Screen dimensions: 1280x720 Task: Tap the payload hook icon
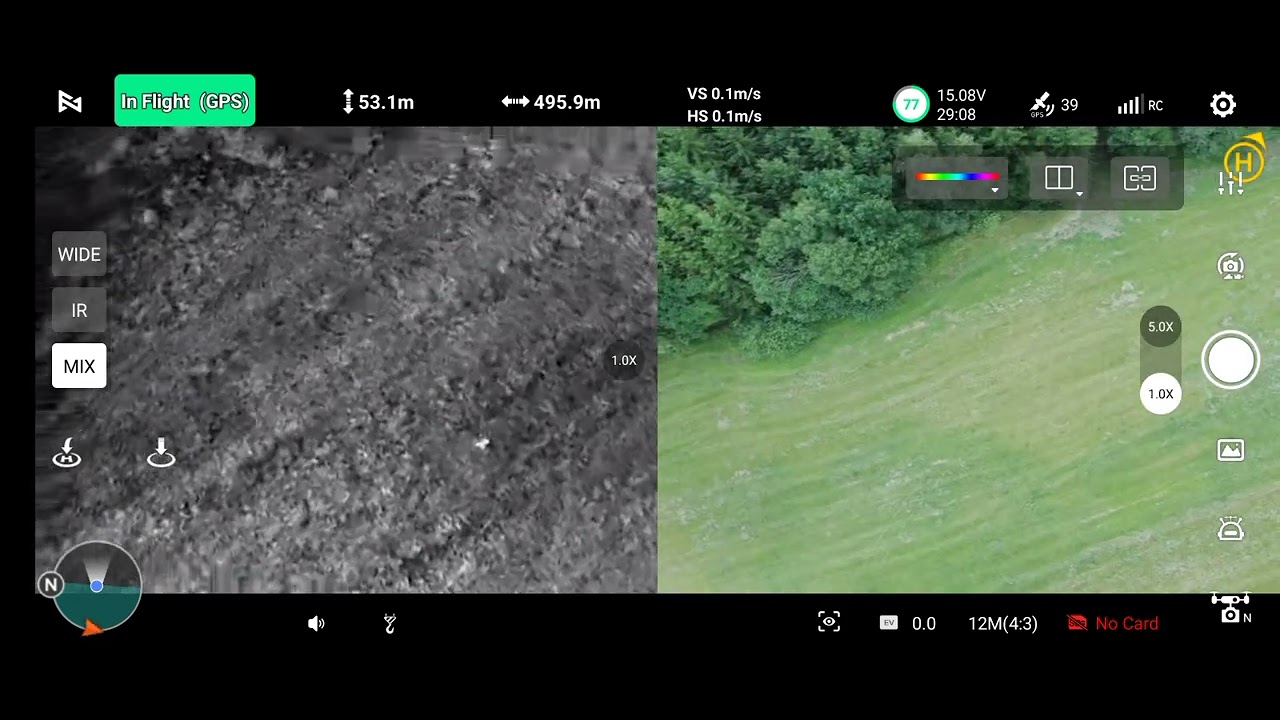(x=390, y=624)
